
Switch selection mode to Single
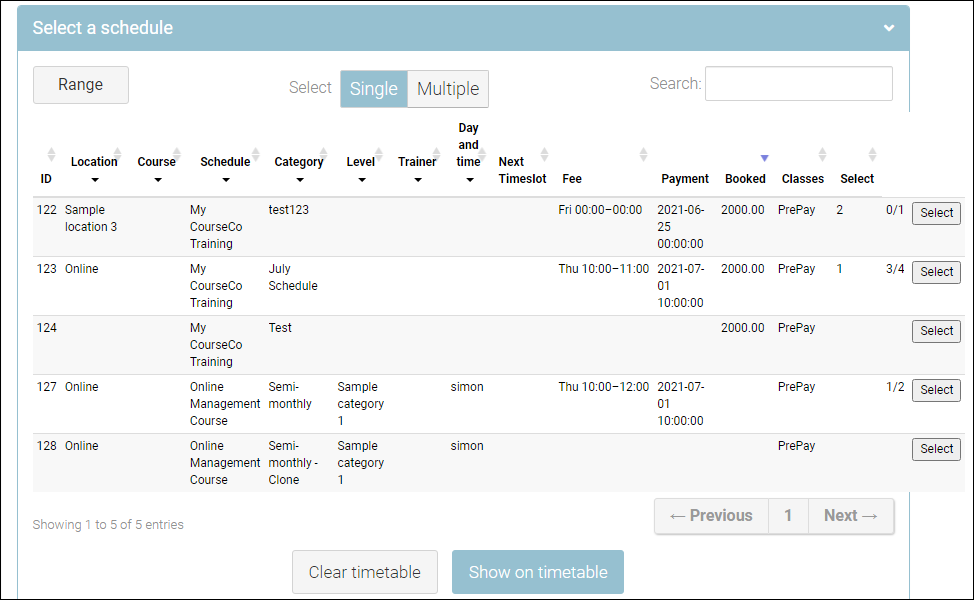click(x=373, y=89)
